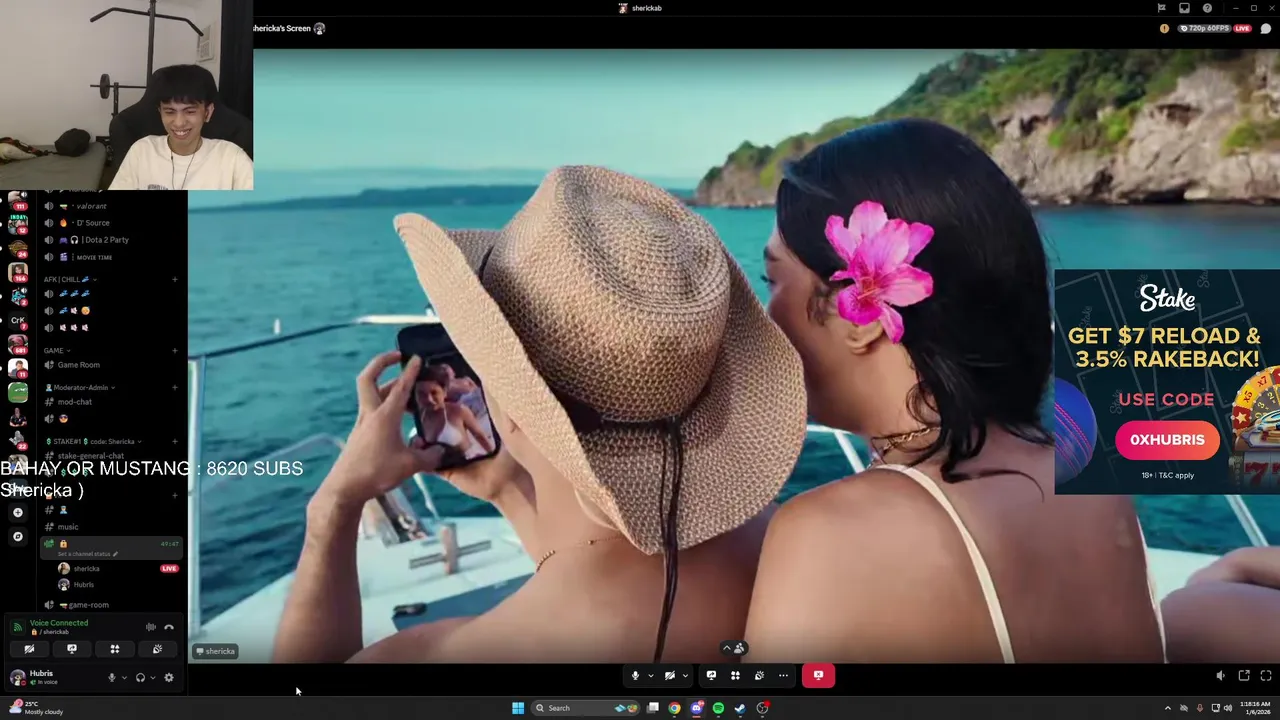The image size is (1280, 720).
Task: Open activities button in the voice panel
Action: [115, 649]
